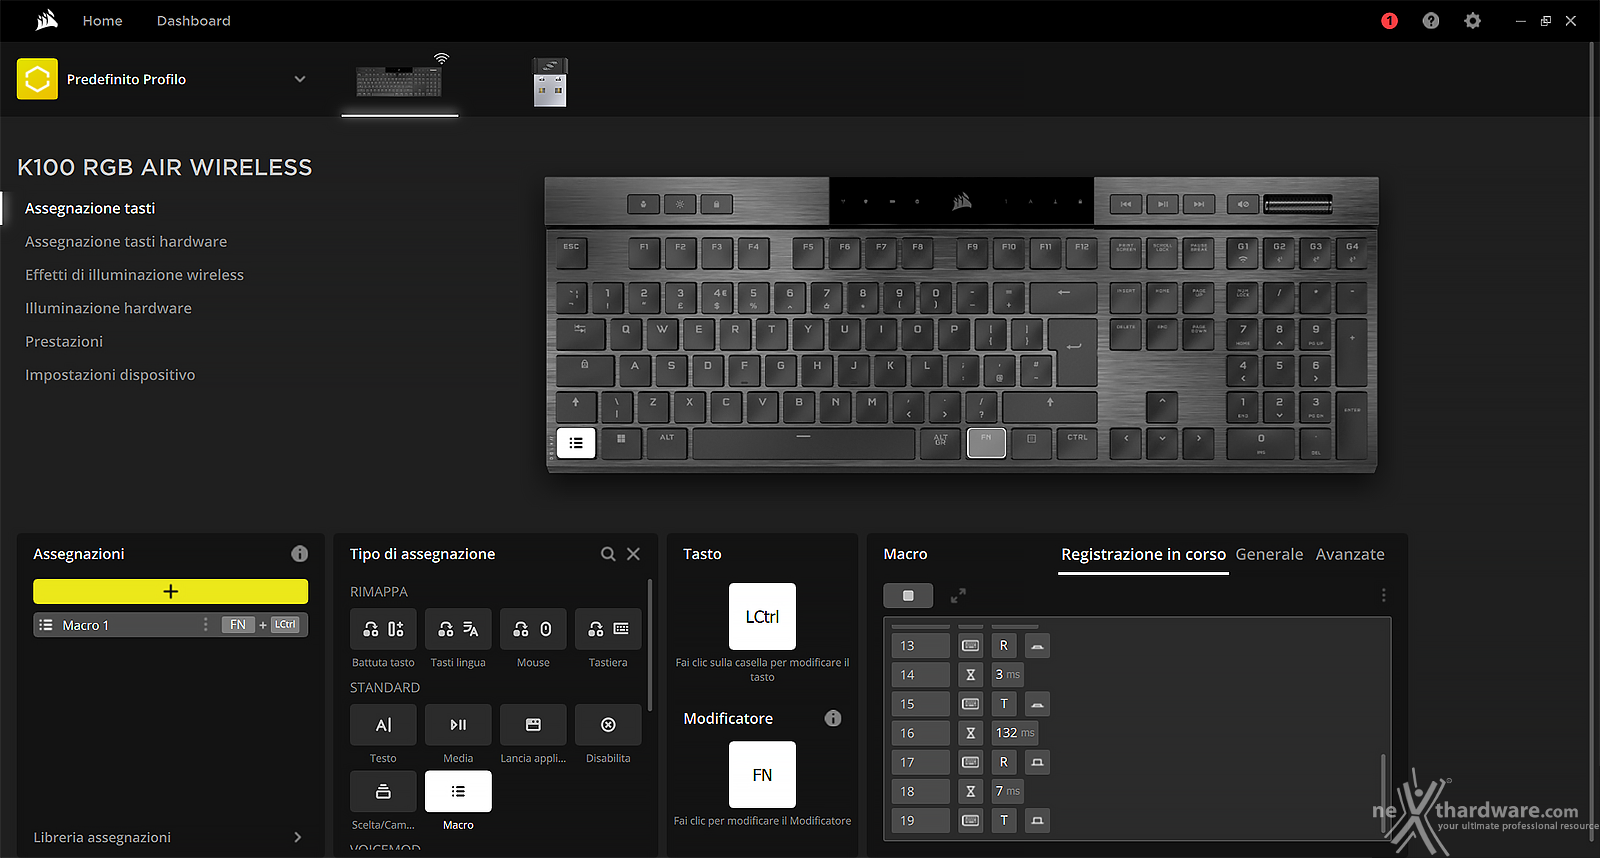The width and height of the screenshot is (1600, 858).
Task: Select the G1 key on keyboard image
Action: (x=1243, y=253)
